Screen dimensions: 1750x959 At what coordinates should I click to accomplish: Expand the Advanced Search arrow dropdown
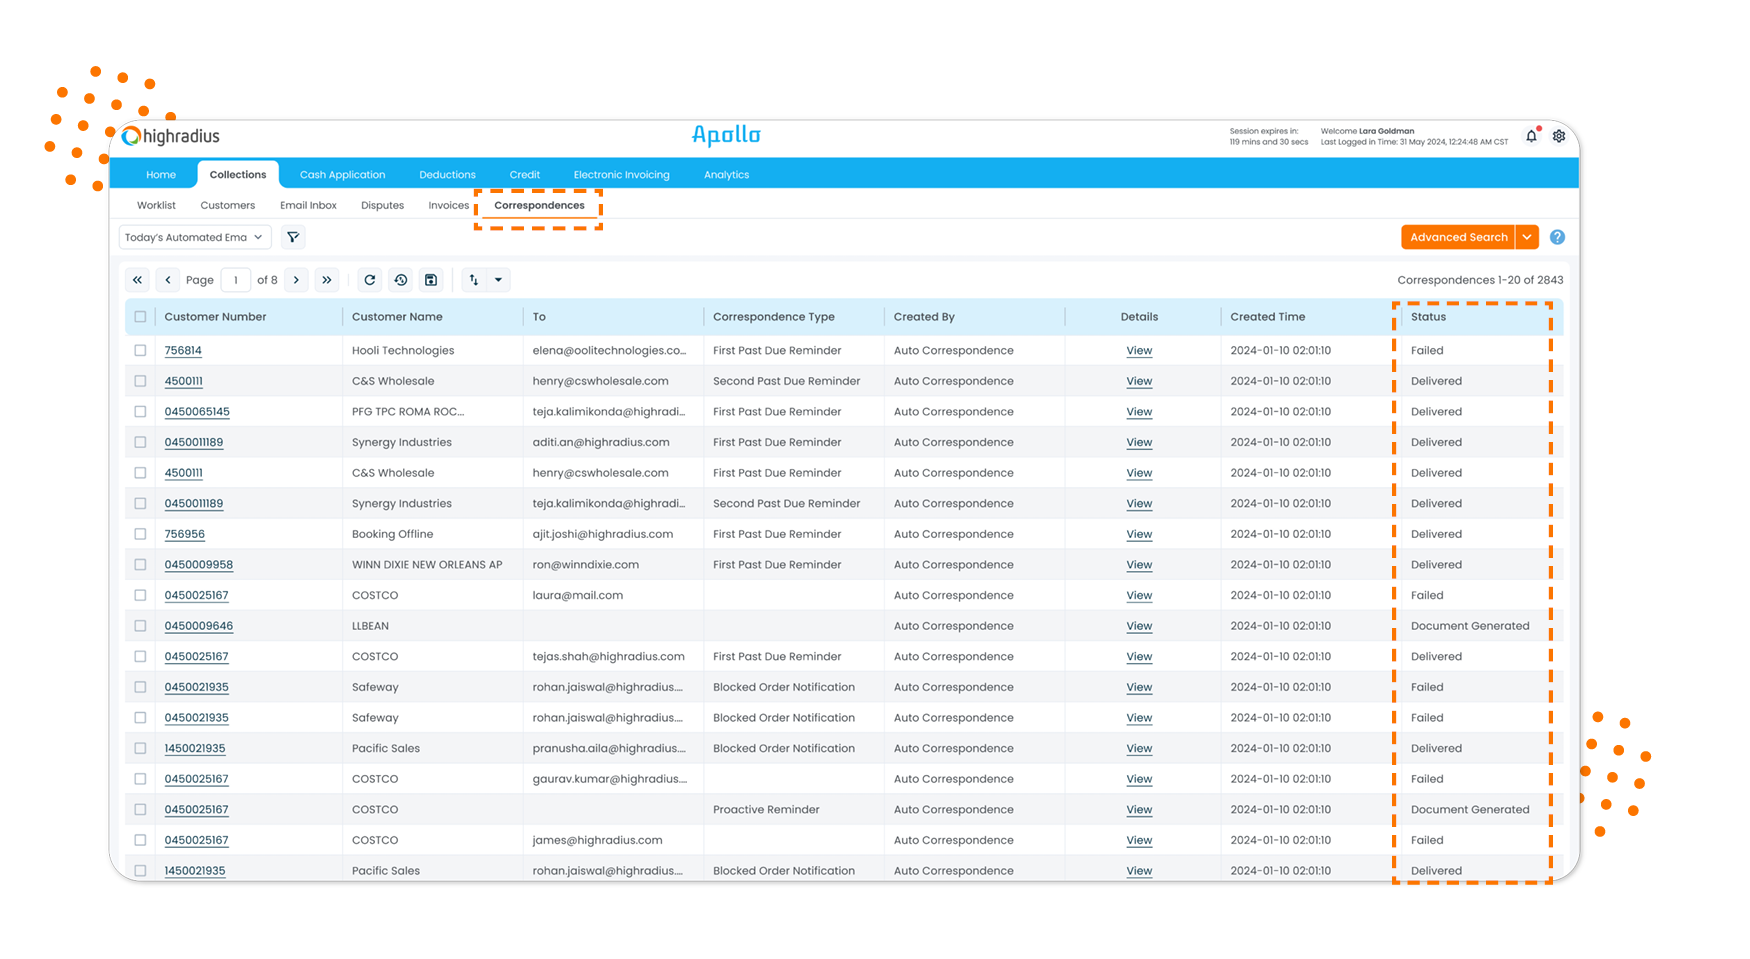[x=1527, y=237]
